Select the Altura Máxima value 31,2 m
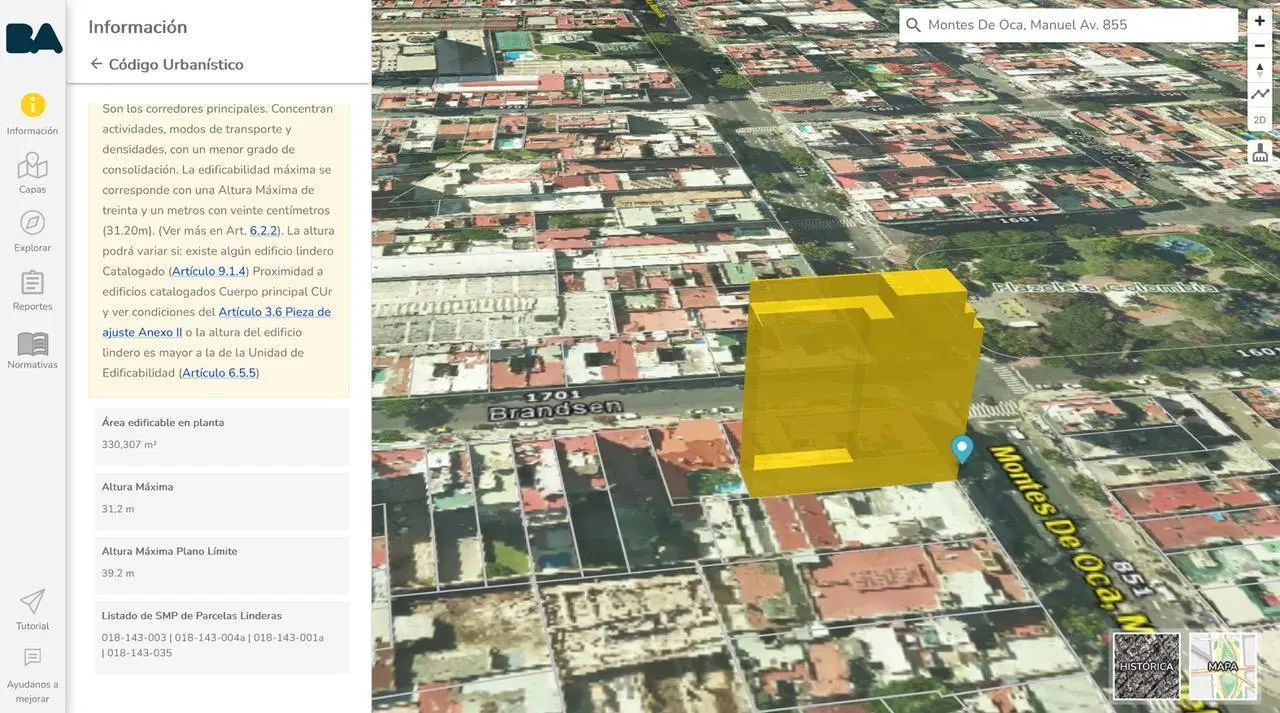The height and width of the screenshot is (713, 1280). [118, 509]
